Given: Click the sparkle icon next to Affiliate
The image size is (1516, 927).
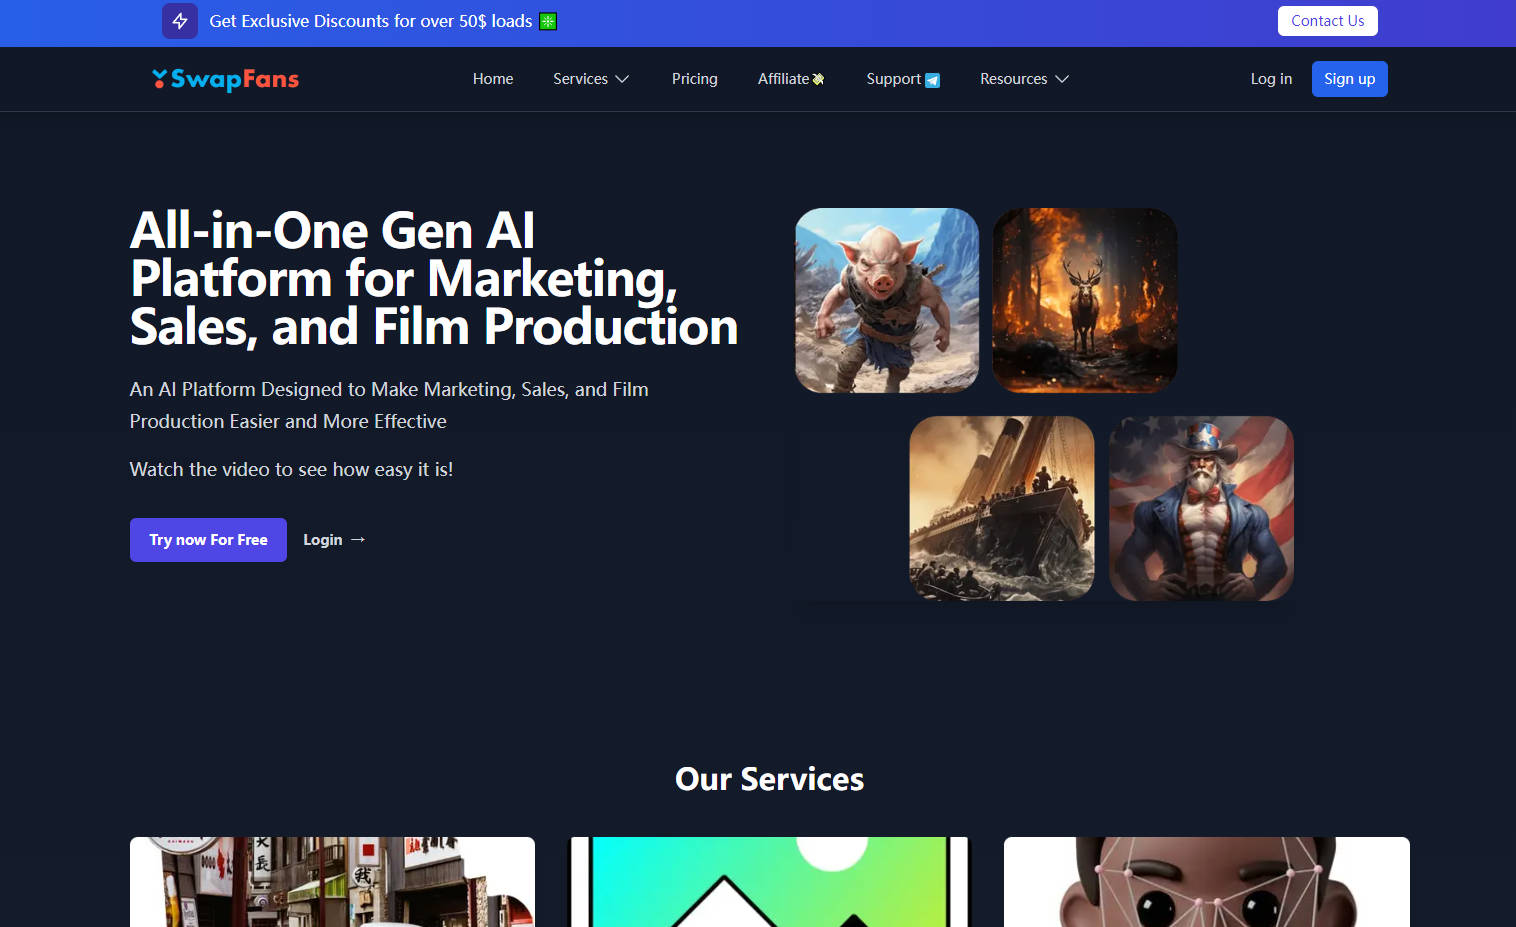Looking at the screenshot, I should click(x=818, y=80).
